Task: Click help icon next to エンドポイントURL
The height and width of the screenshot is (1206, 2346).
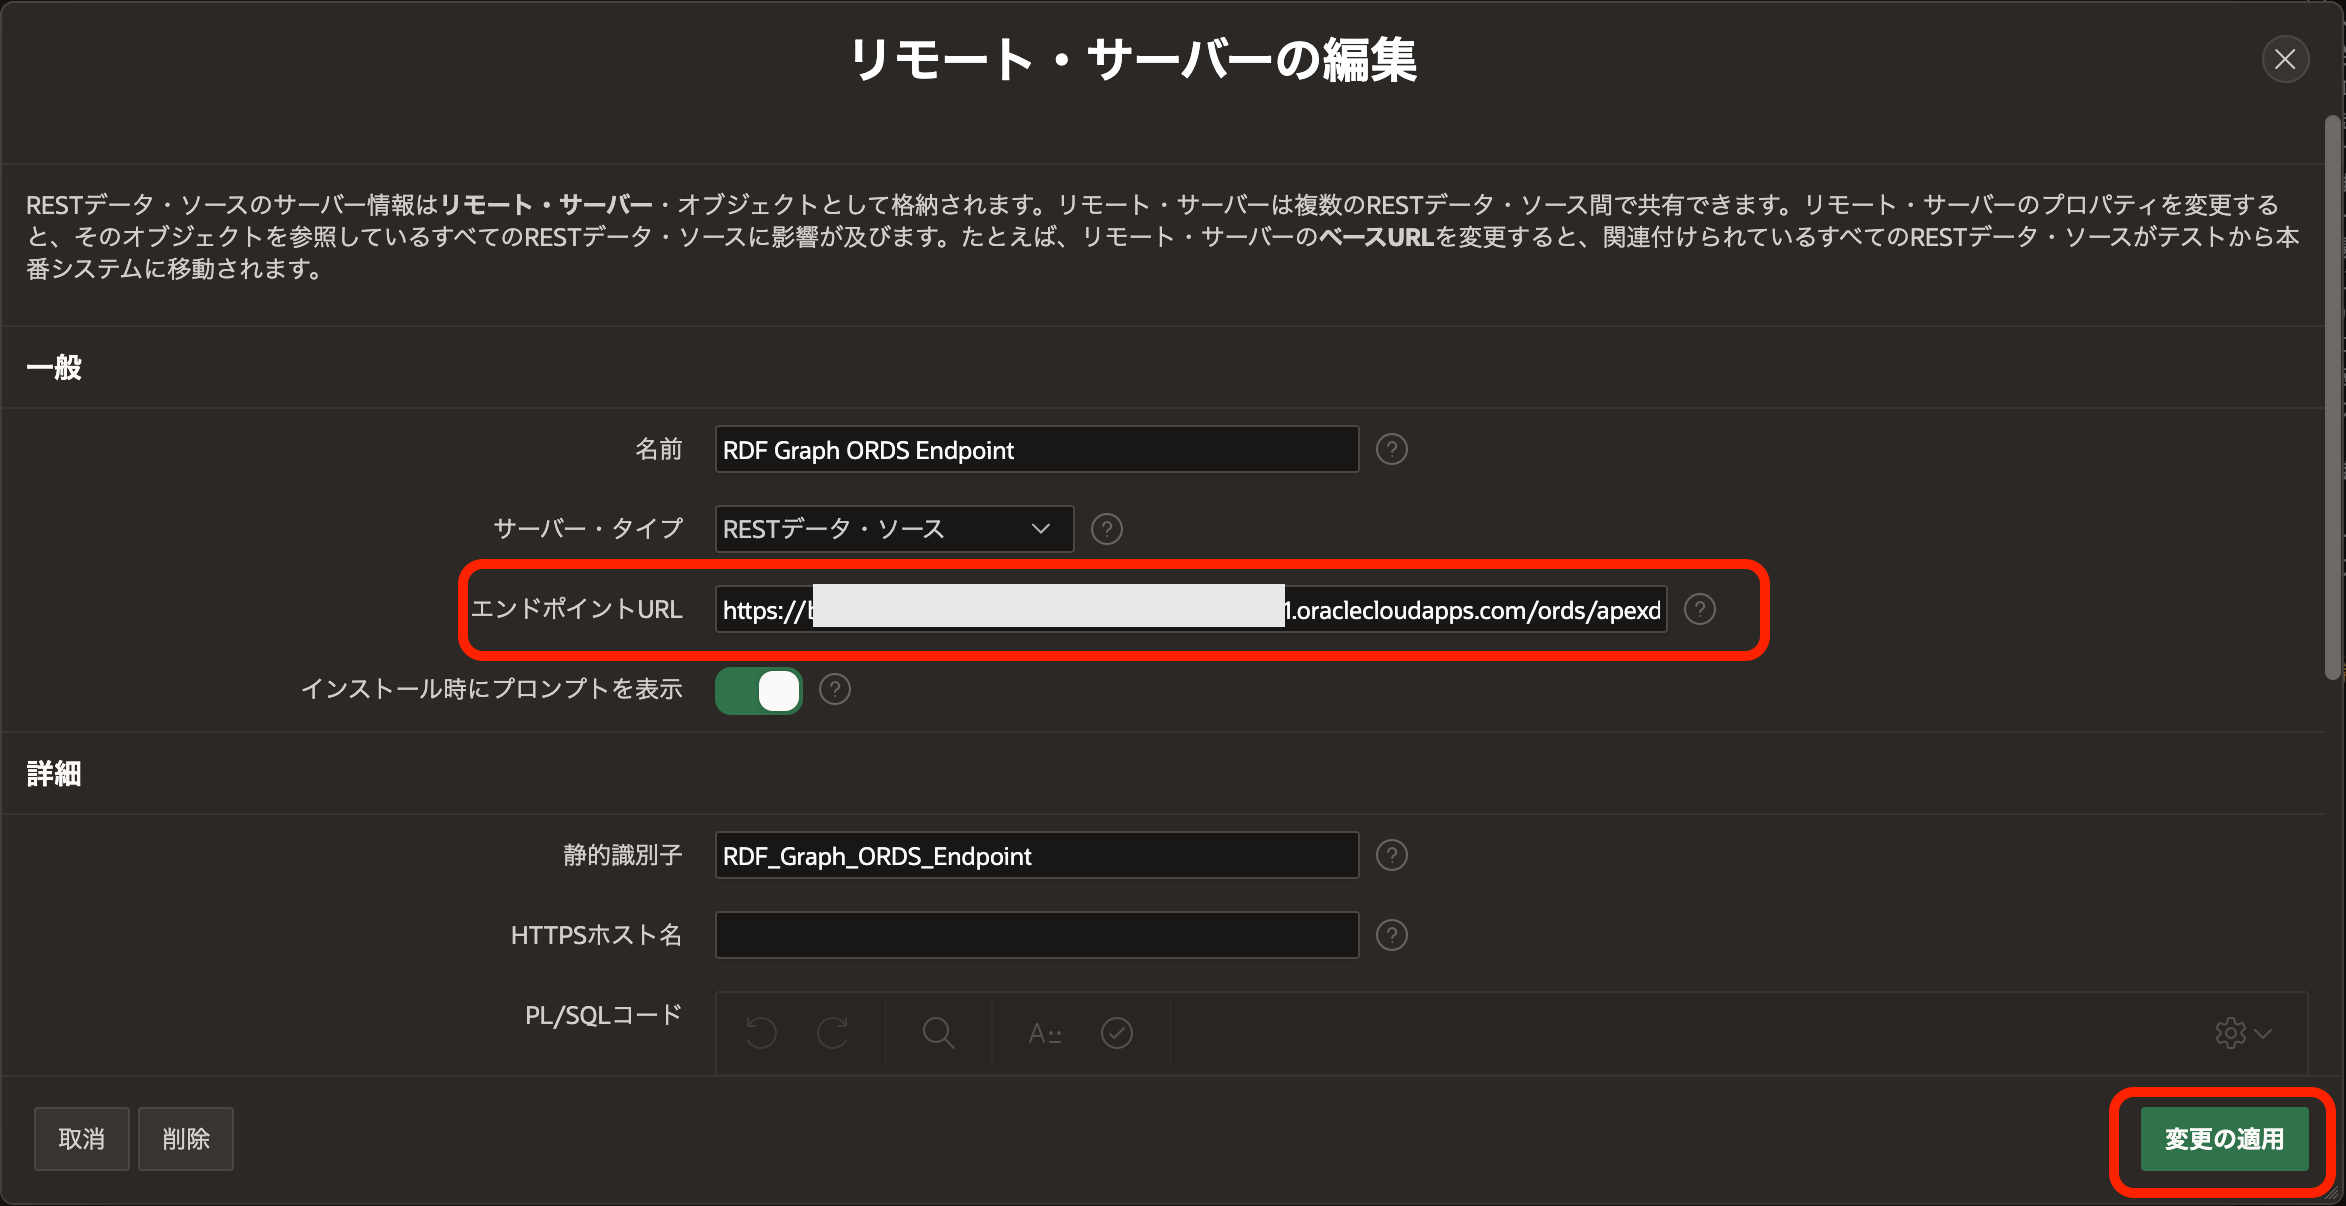Action: click(1699, 609)
